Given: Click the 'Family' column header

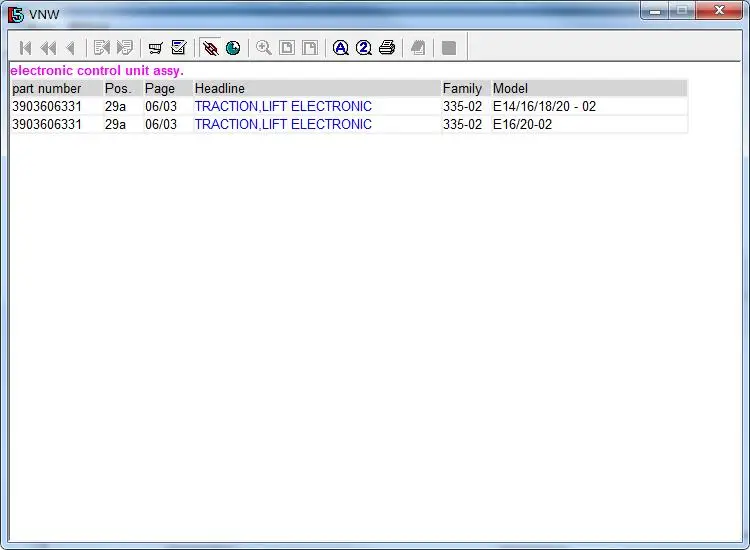Looking at the screenshot, I should tap(466, 88).
